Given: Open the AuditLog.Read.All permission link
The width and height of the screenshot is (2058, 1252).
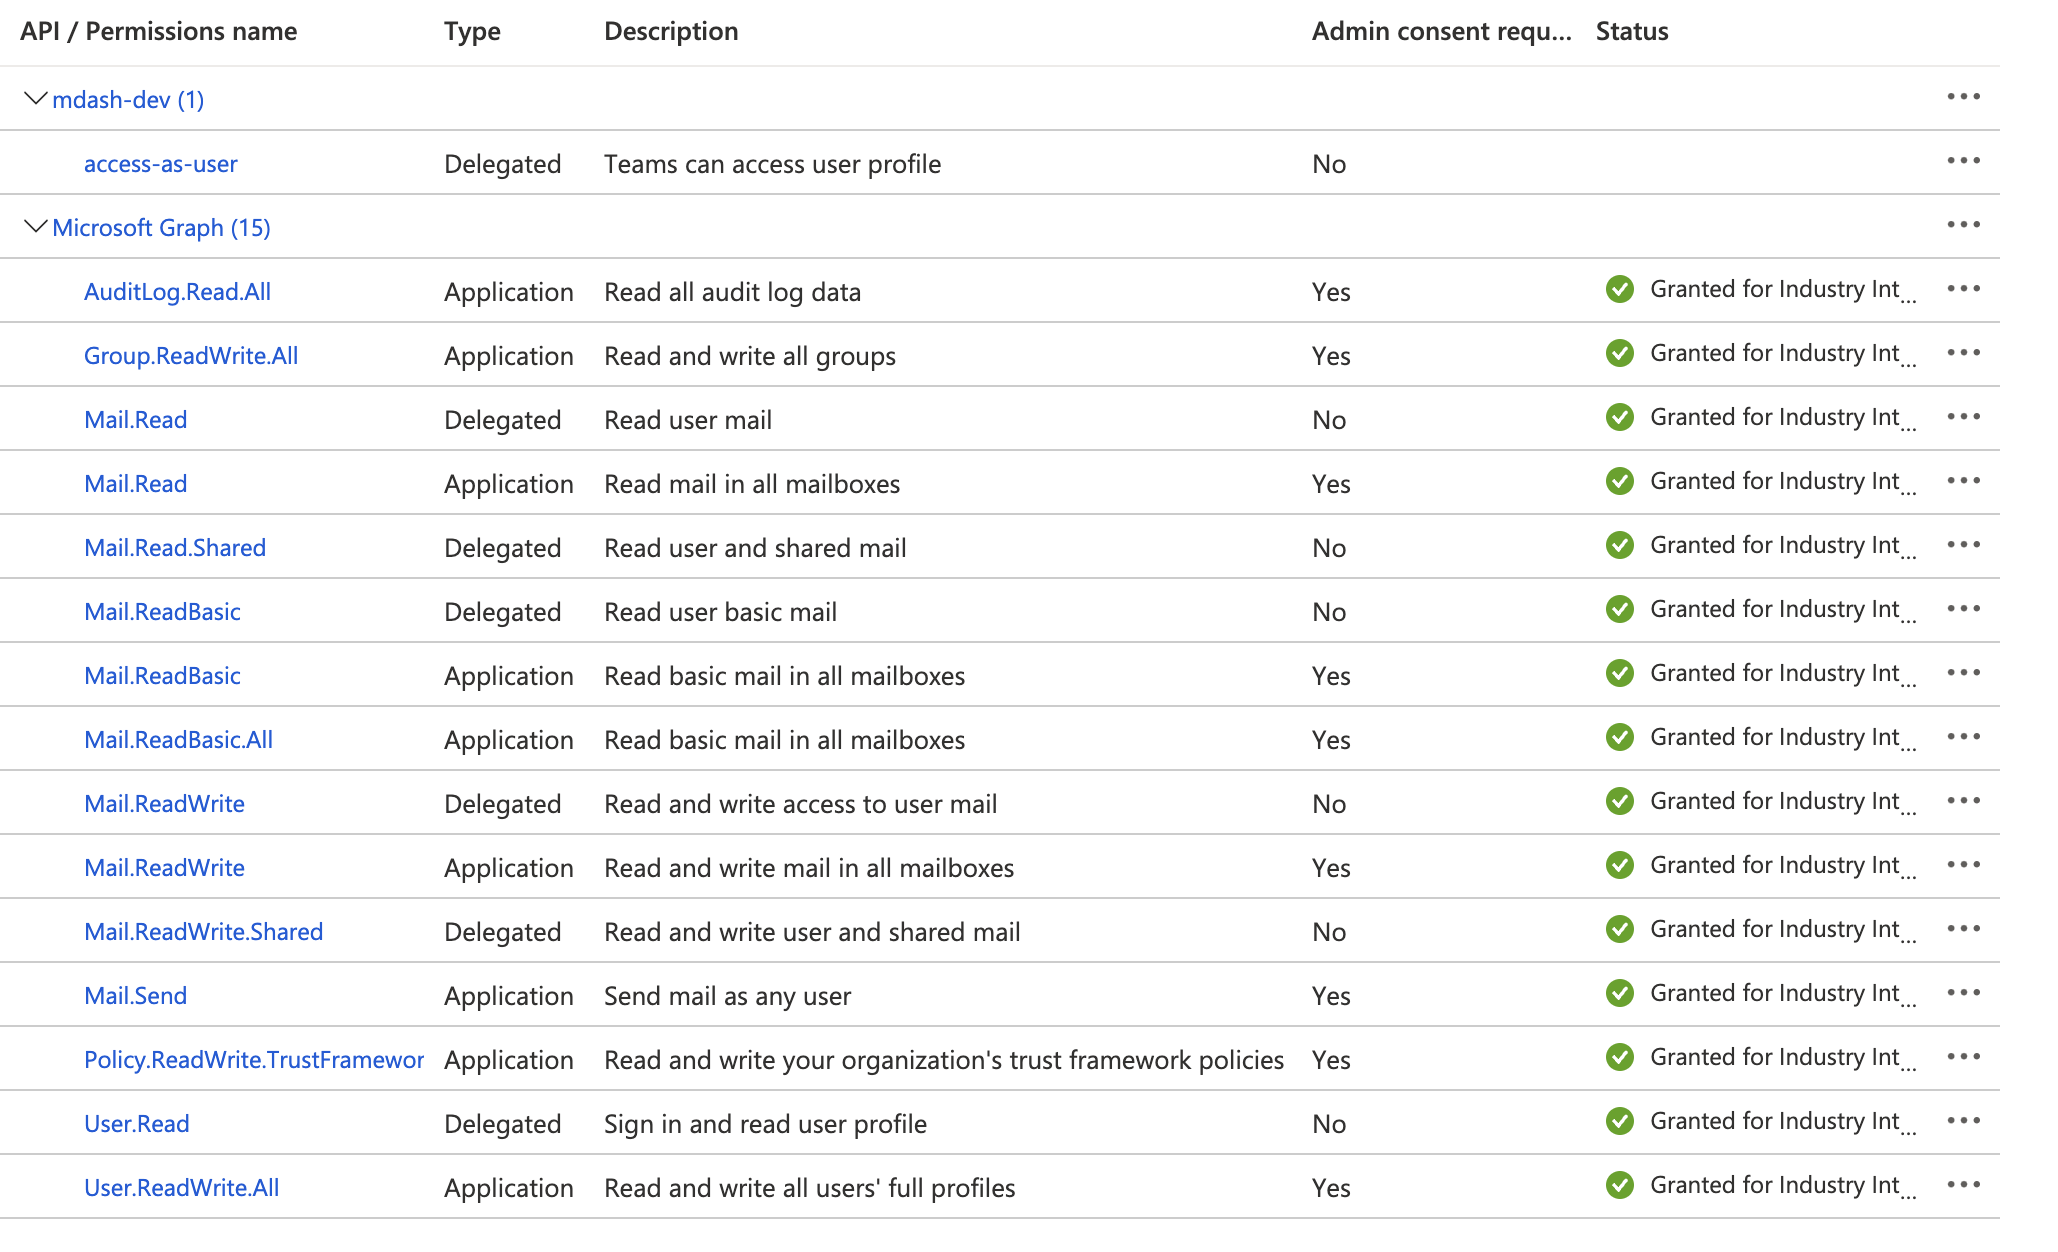Looking at the screenshot, I should pos(177,291).
